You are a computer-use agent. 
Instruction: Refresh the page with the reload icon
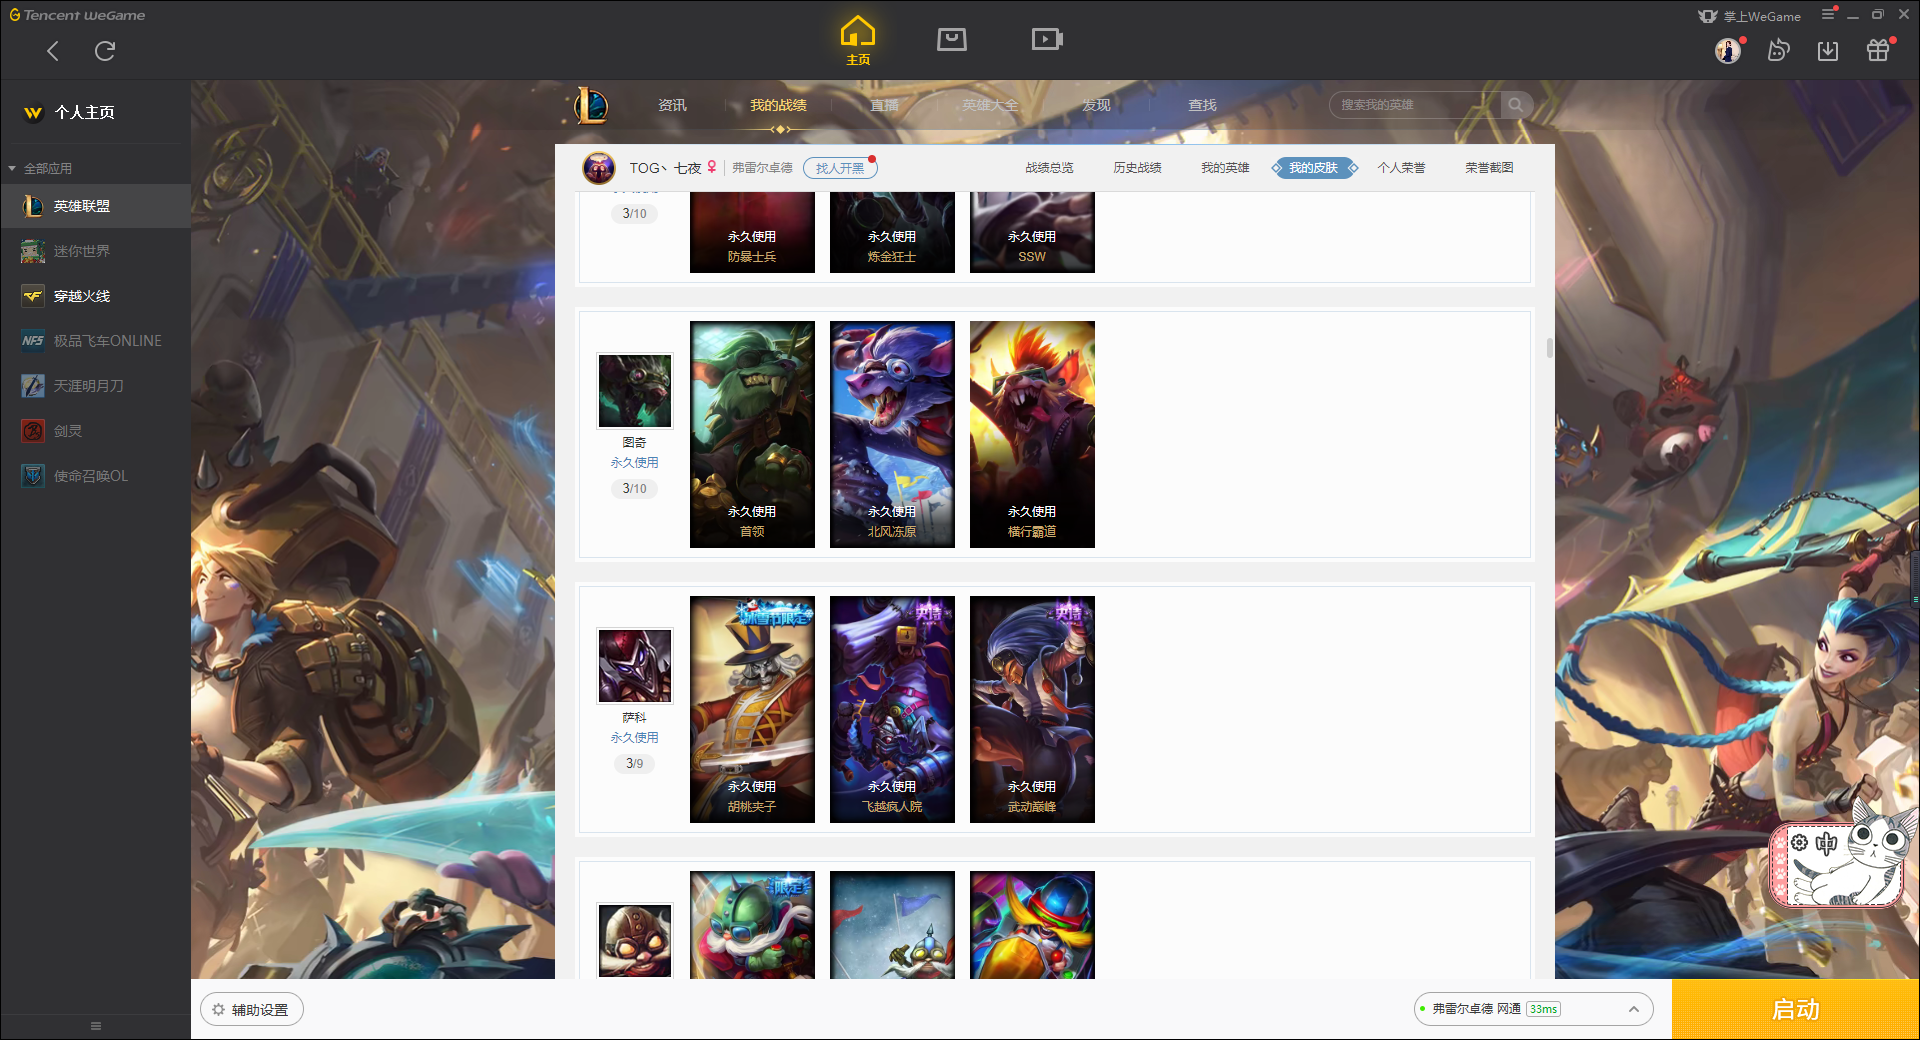tap(105, 51)
